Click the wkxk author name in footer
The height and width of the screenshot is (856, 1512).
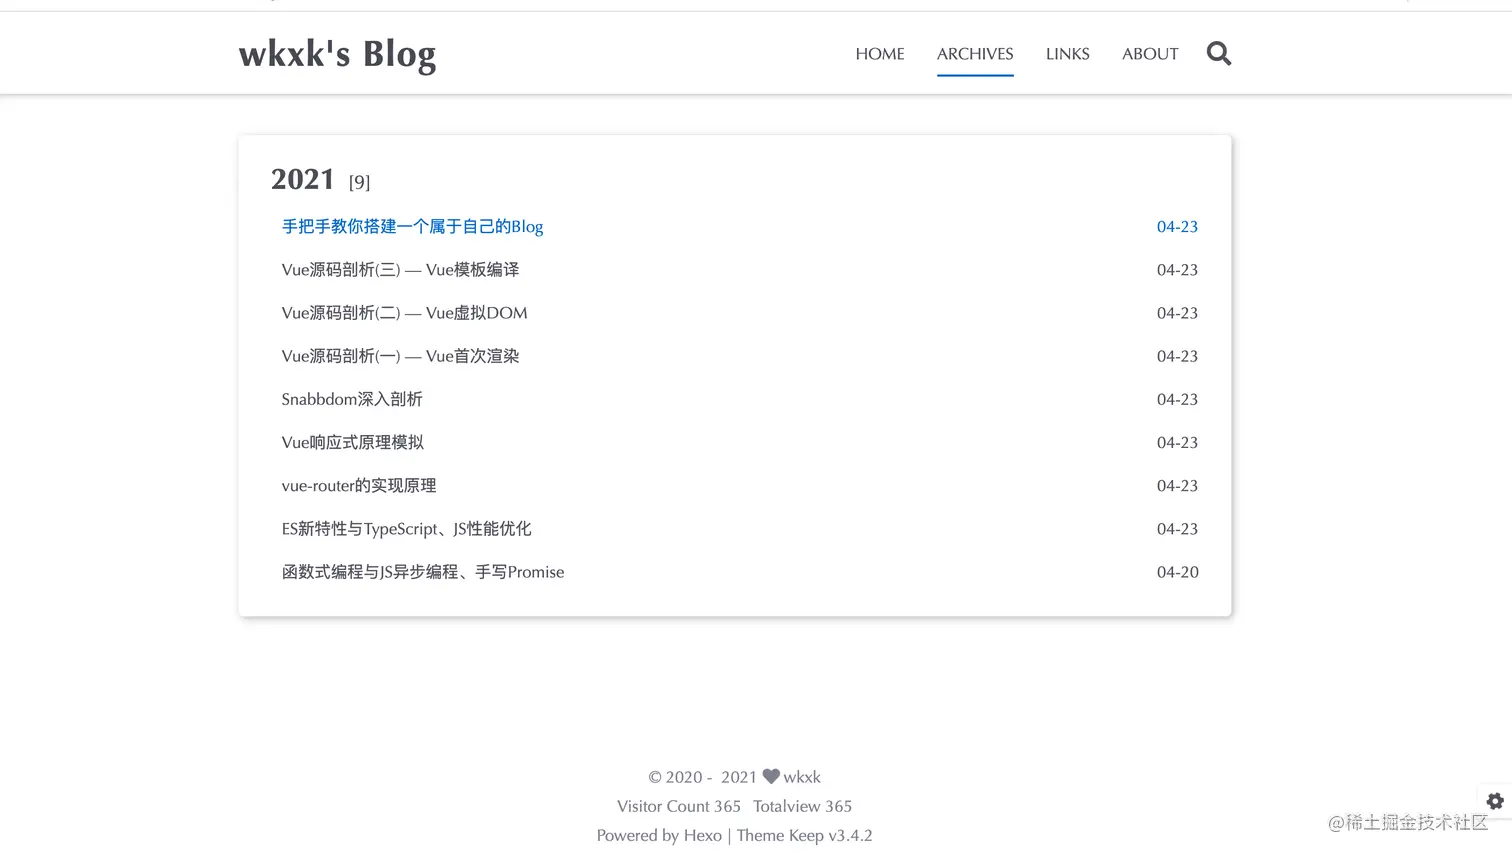click(802, 777)
